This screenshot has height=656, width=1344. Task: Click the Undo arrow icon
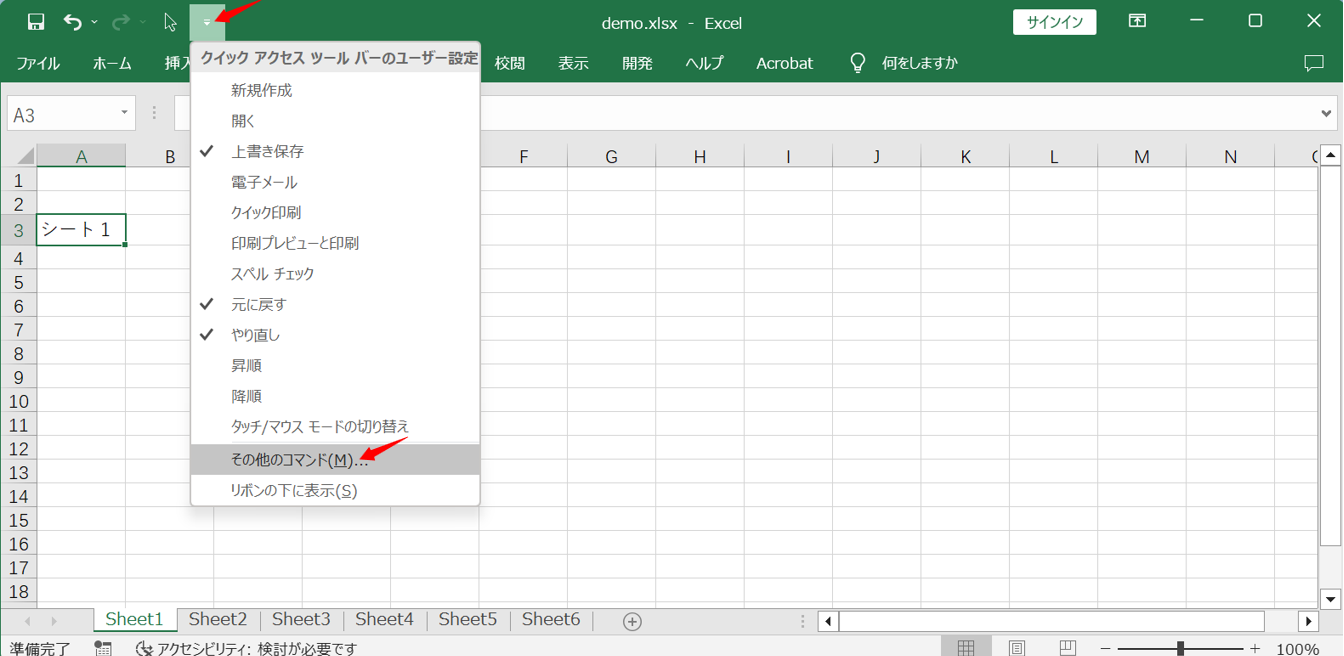pos(72,21)
